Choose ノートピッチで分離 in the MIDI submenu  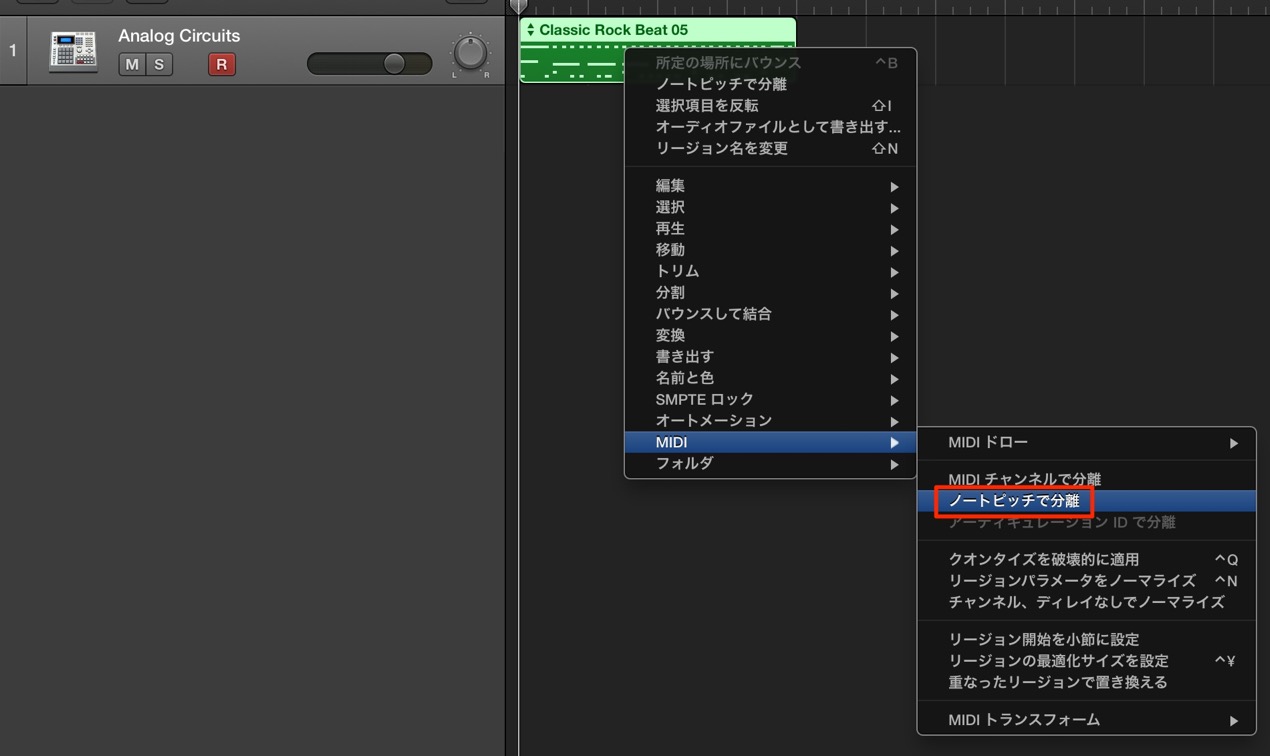1087,501
